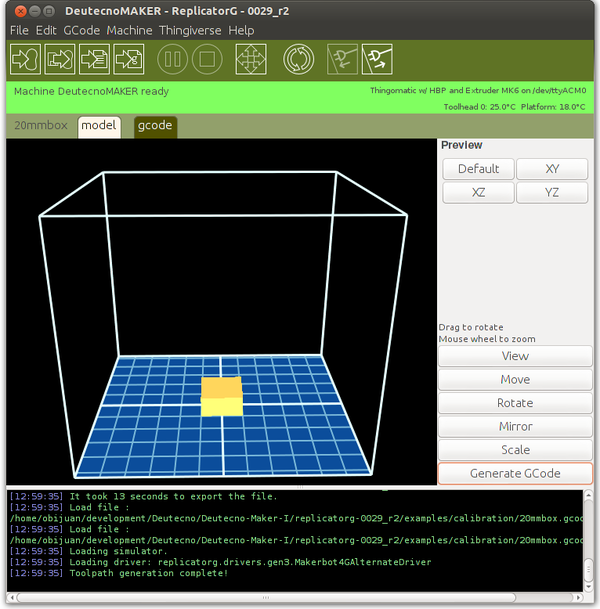The image size is (600, 609).
Task: Click the highlighted Disconnect plug icon
Action: [x=377, y=59]
